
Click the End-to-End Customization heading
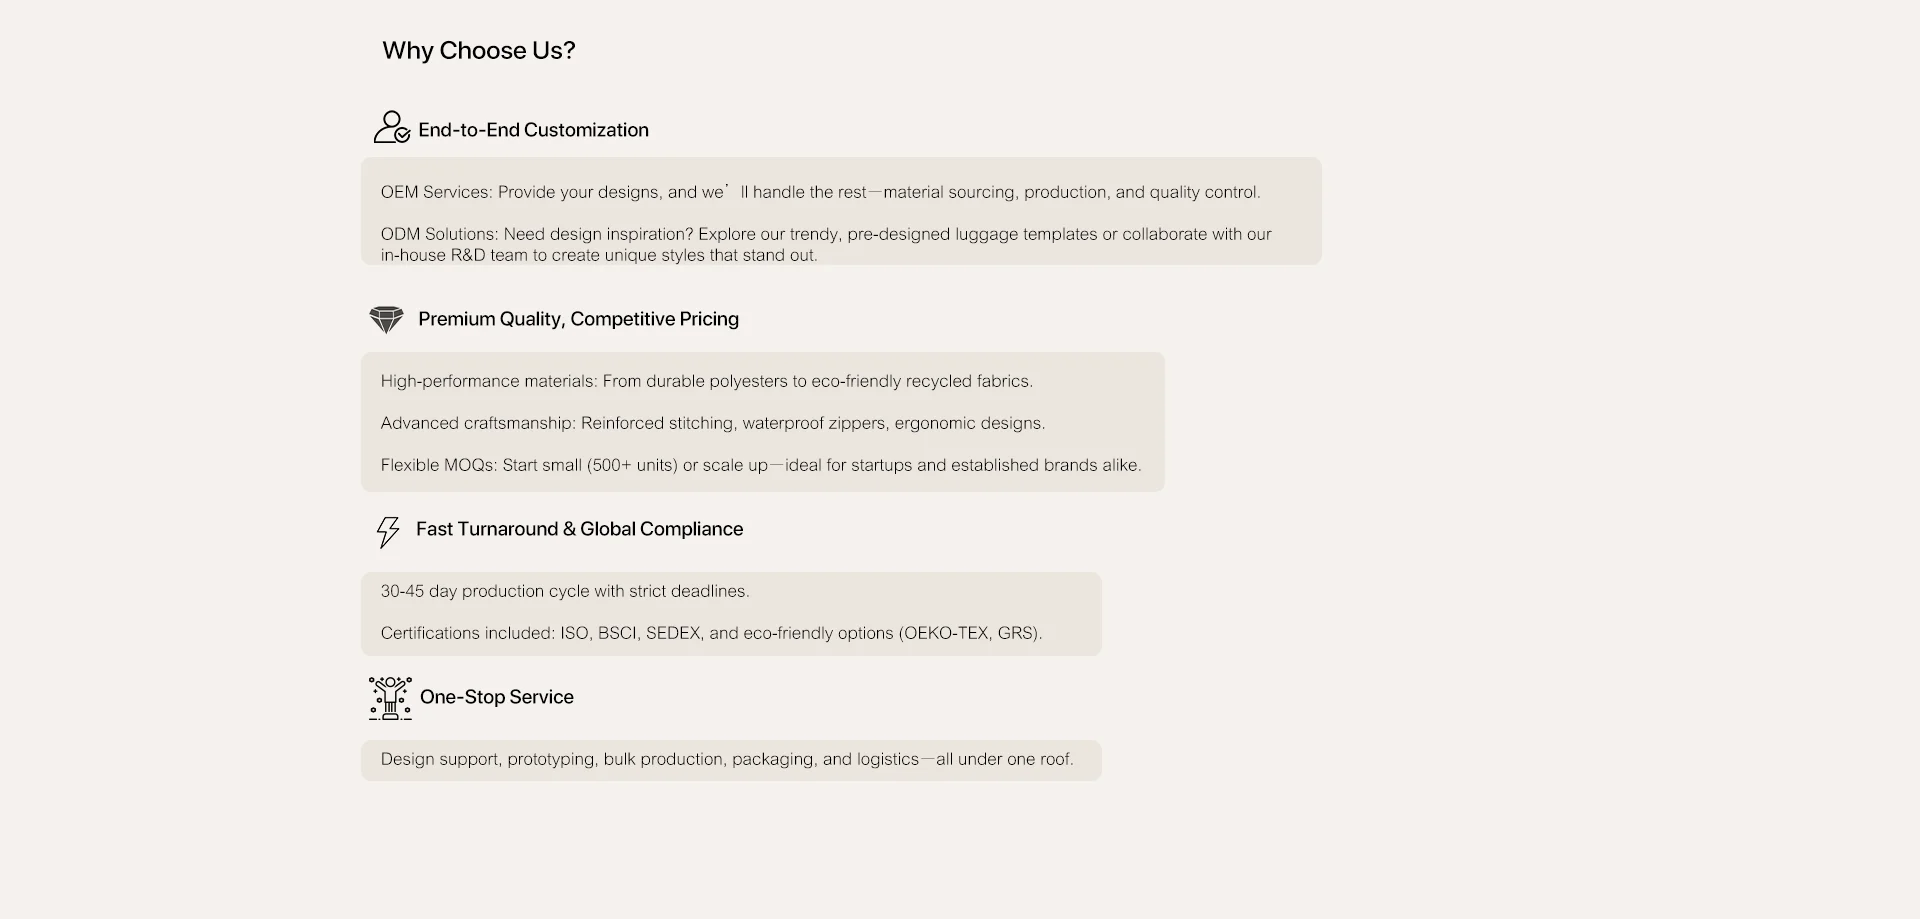[533, 130]
